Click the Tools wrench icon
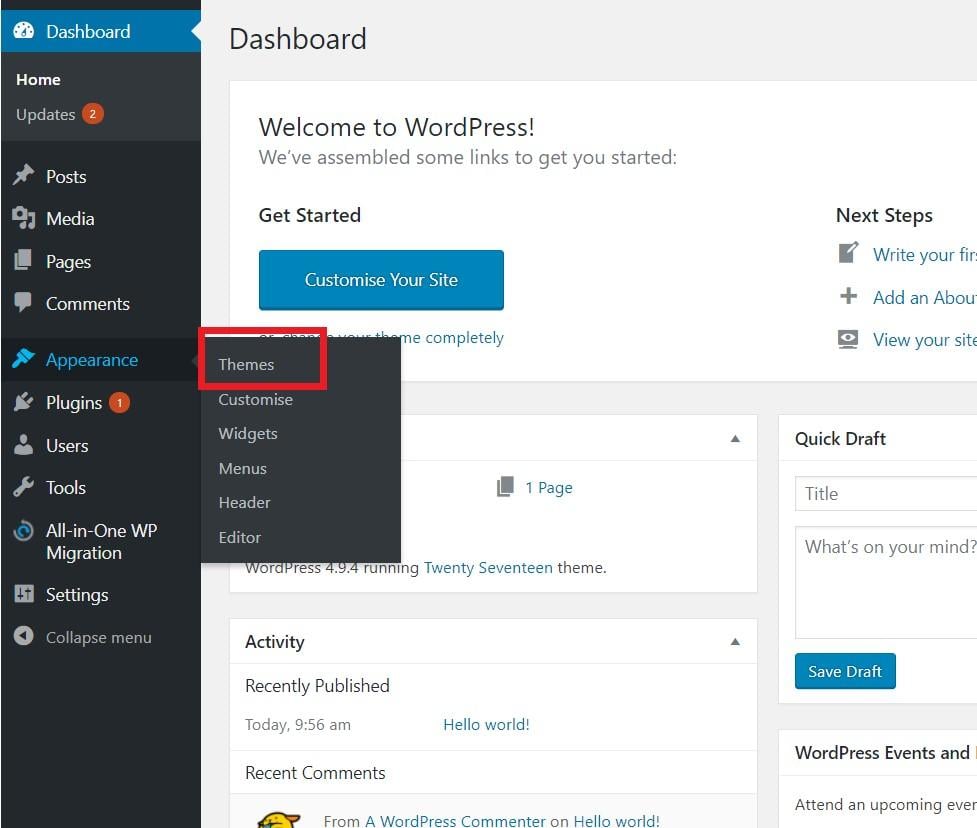977x828 pixels. click(23, 487)
